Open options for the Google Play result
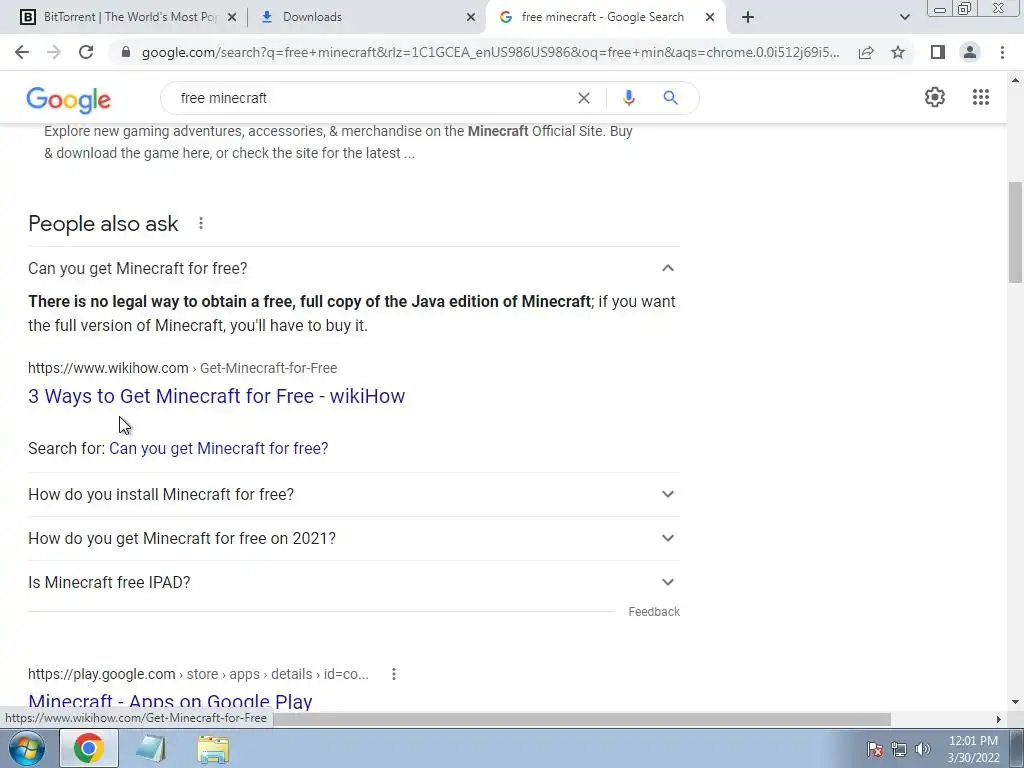 [394, 674]
